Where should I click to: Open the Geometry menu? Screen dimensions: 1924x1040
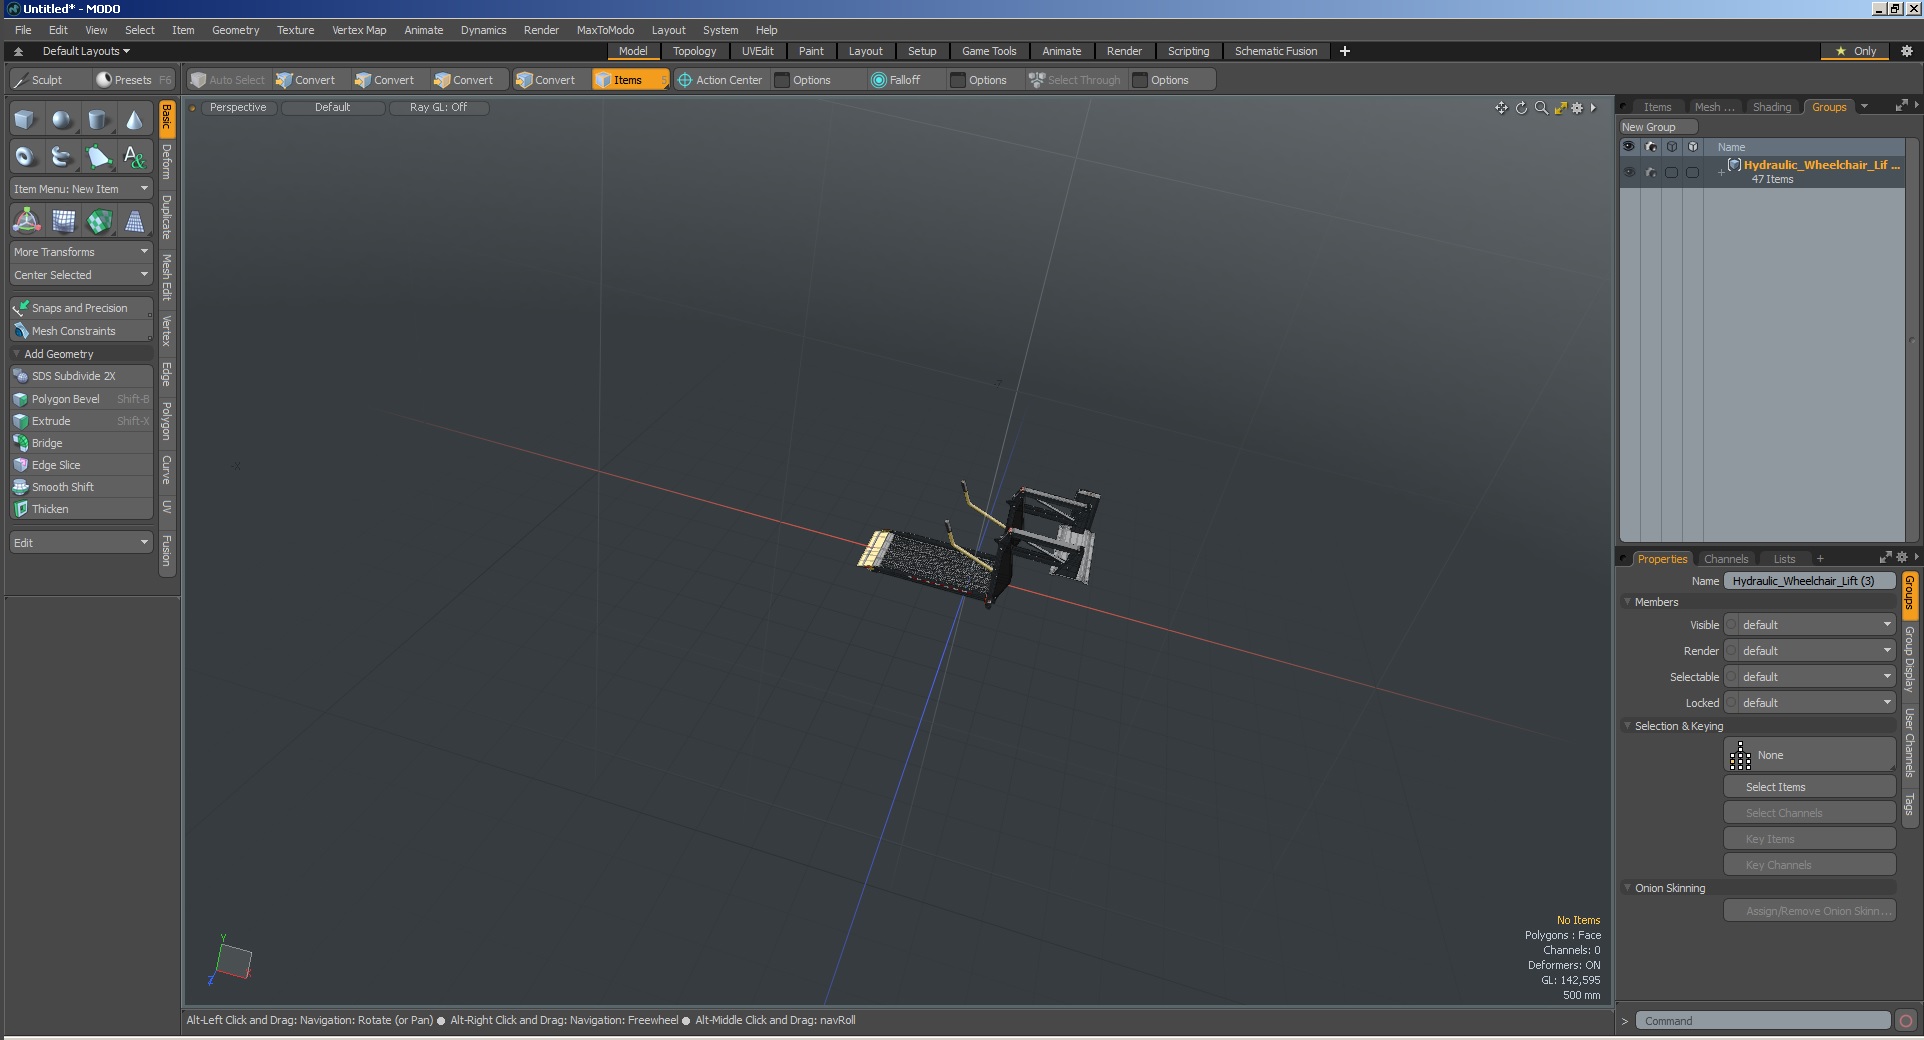pos(235,30)
